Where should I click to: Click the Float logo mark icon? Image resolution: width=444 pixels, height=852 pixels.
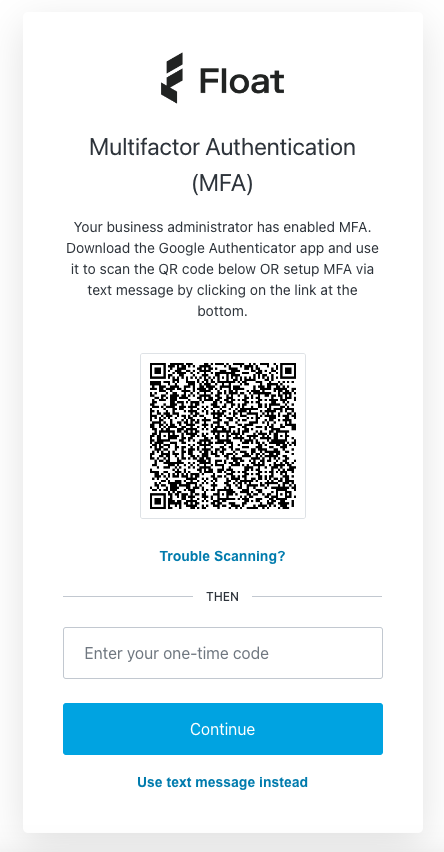172,78
